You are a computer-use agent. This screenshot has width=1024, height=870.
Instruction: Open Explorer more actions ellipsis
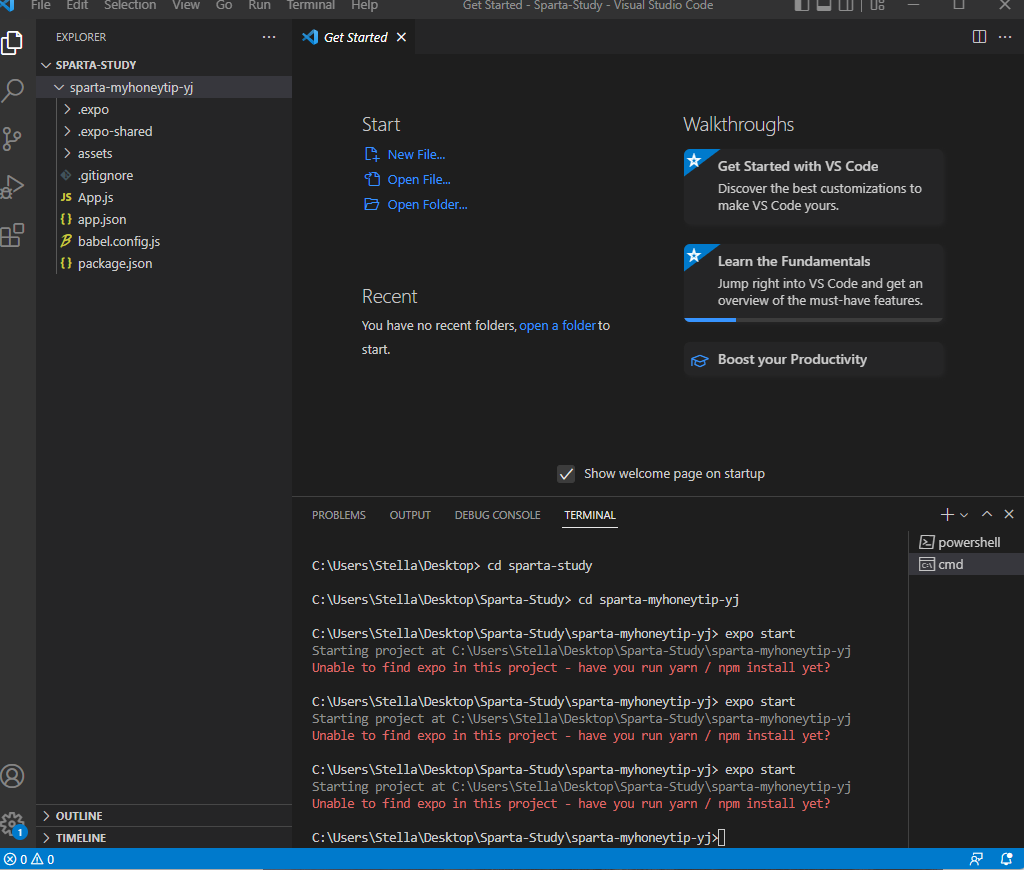coord(268,37)
